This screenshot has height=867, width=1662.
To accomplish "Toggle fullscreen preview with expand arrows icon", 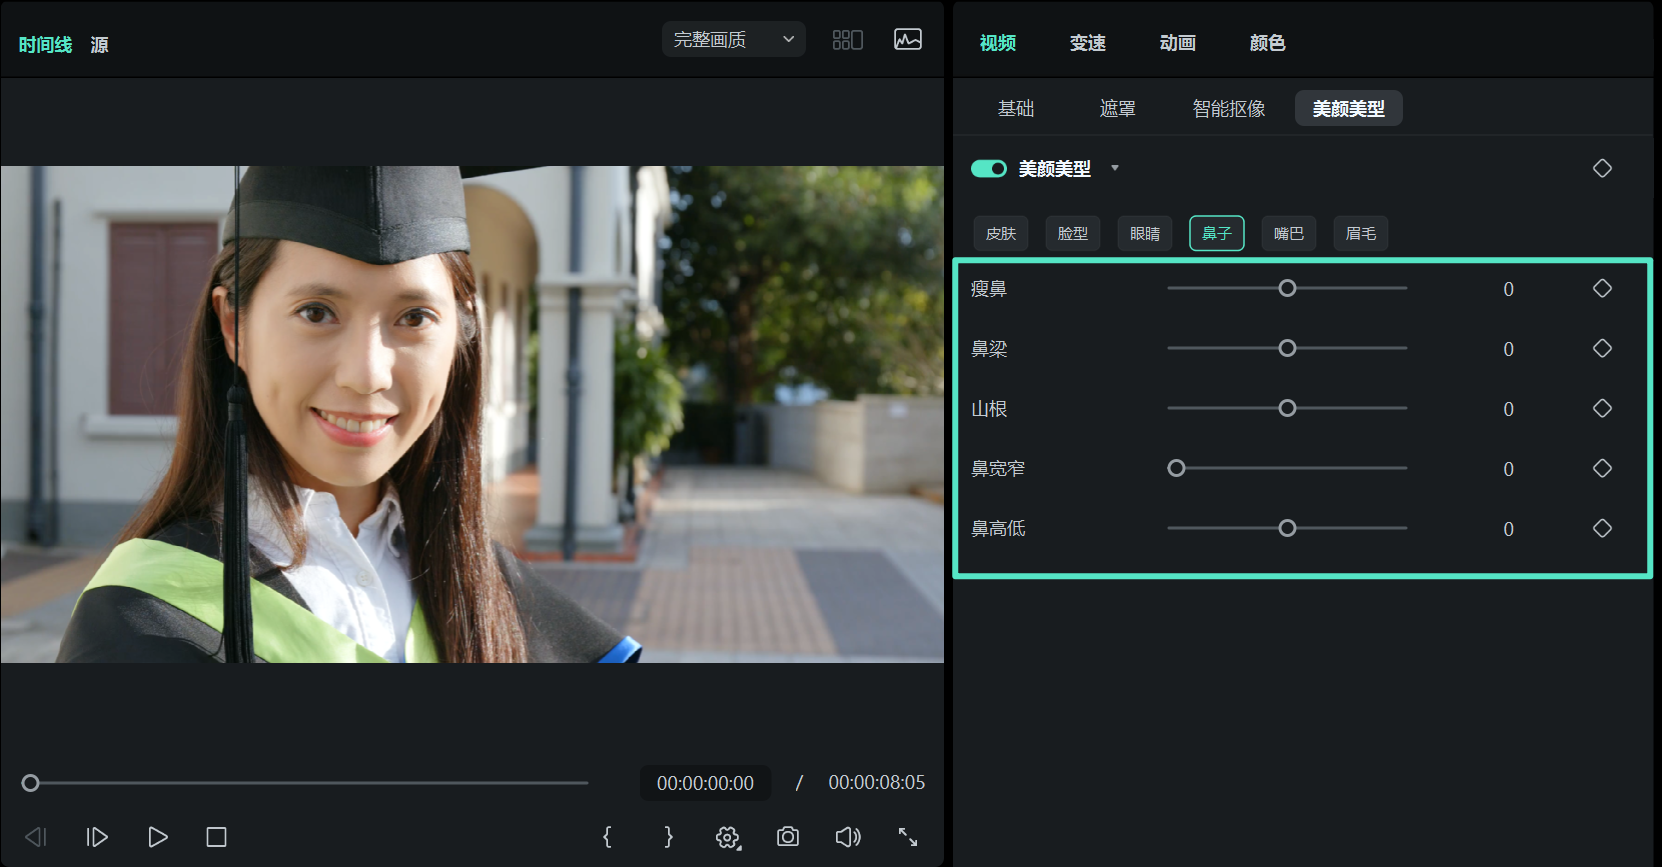I will pyautogui.click(x=908, y=837).
